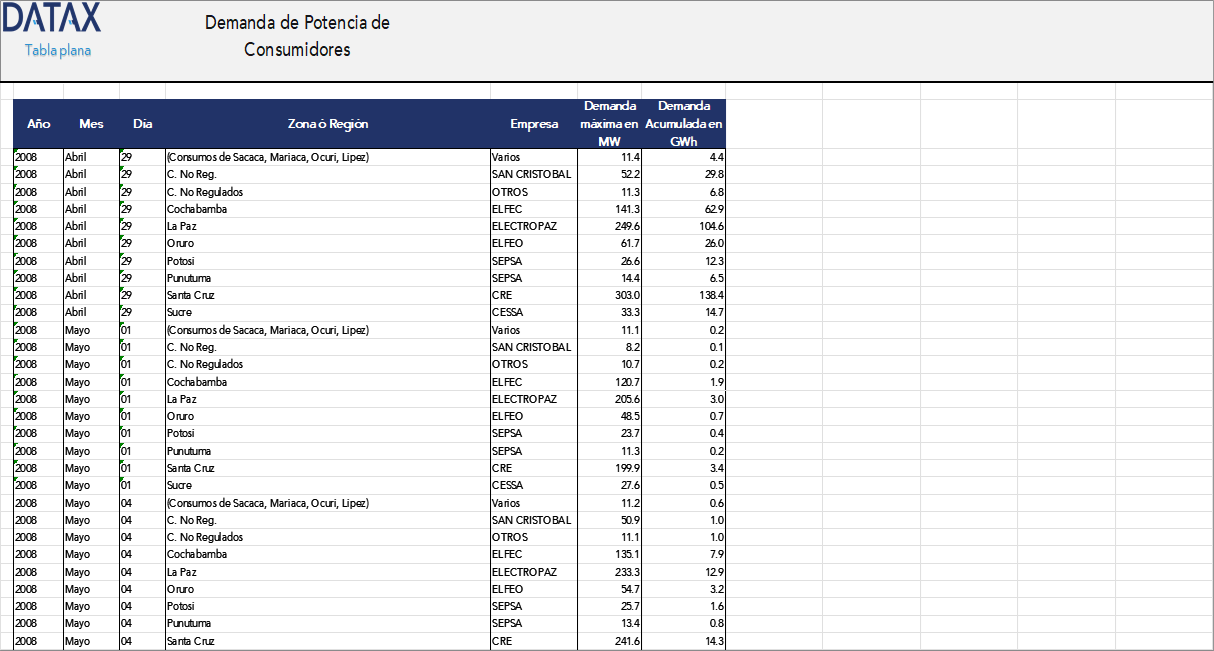Open the Tabla plana link
This screenshot has width=1214, height=651.
(58, 51)
